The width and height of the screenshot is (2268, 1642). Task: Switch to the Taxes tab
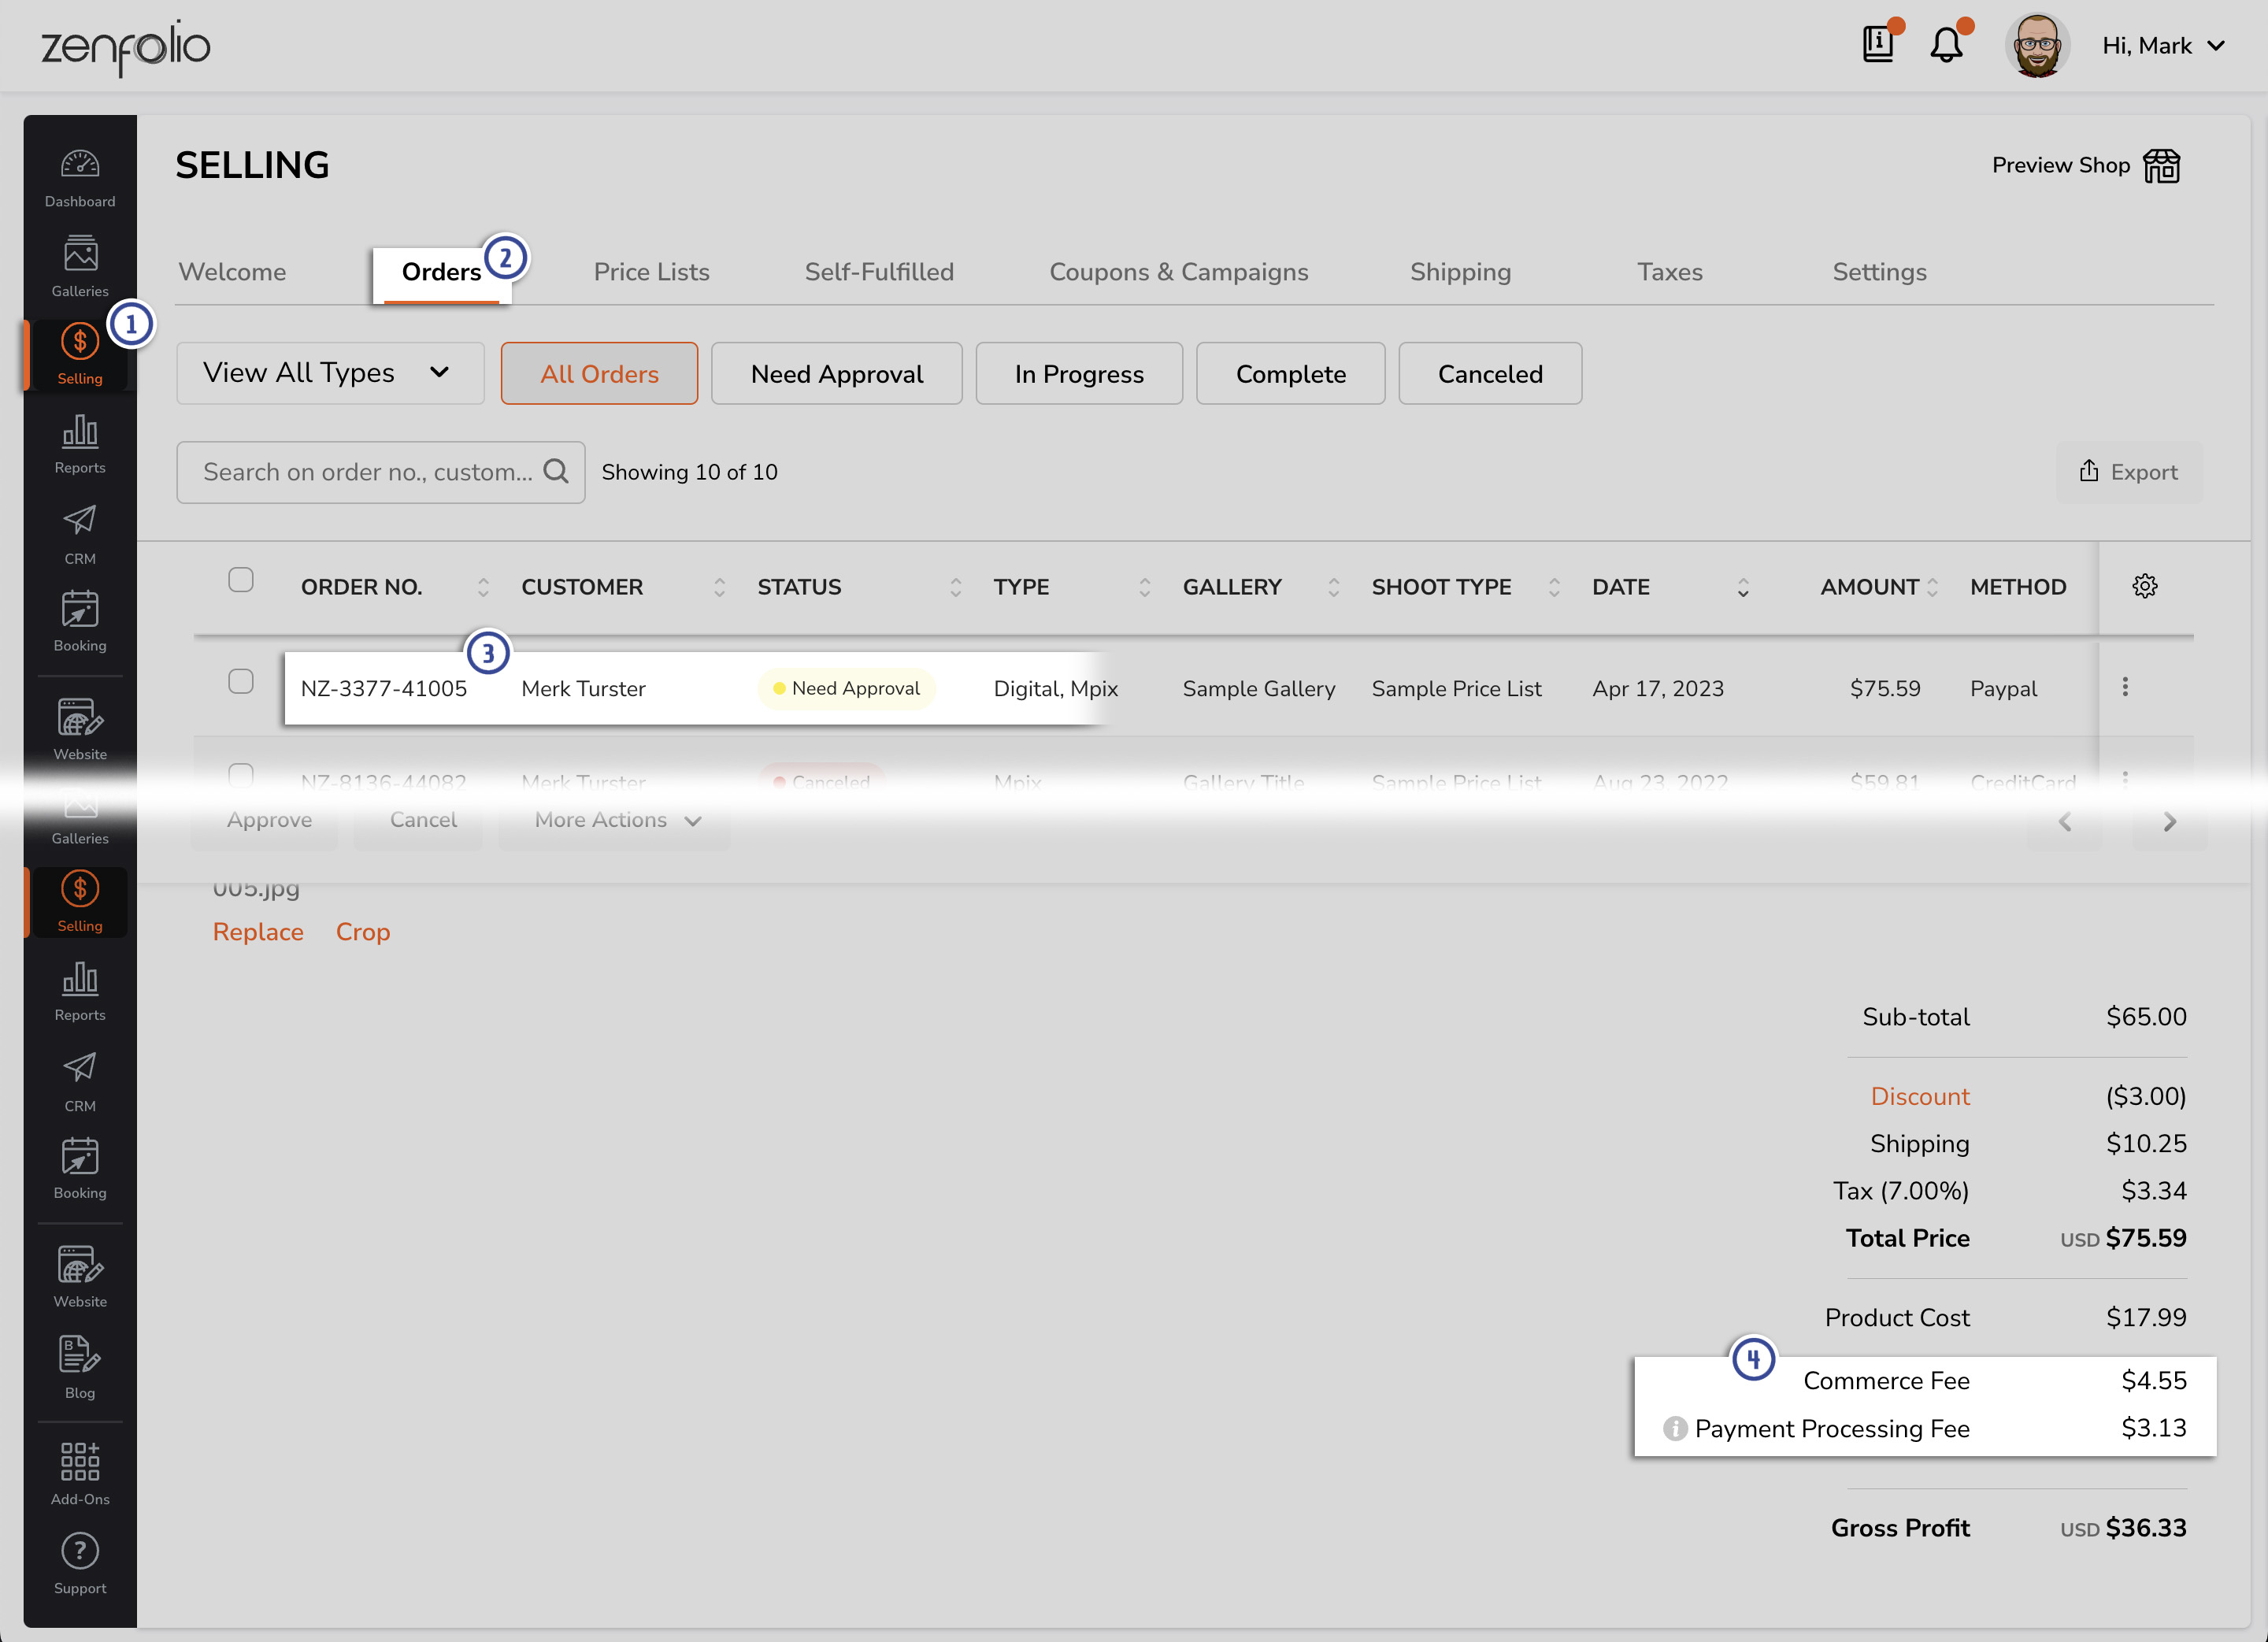pos(1669,272)
